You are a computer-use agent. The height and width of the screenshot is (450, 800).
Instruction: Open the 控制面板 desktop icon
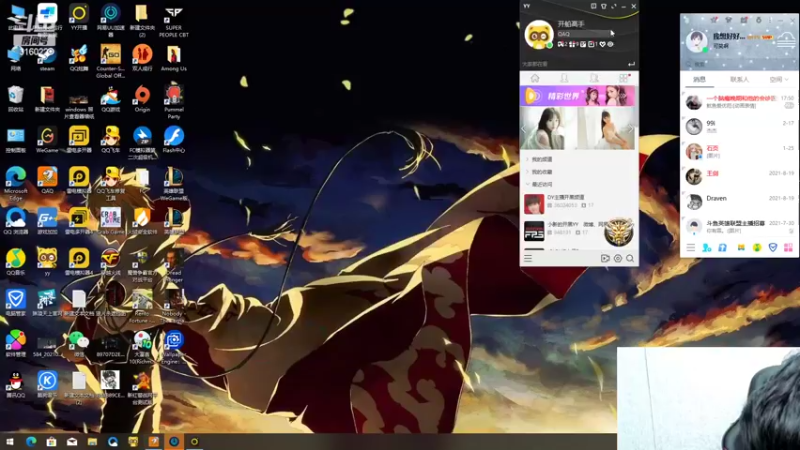point(16,140)
